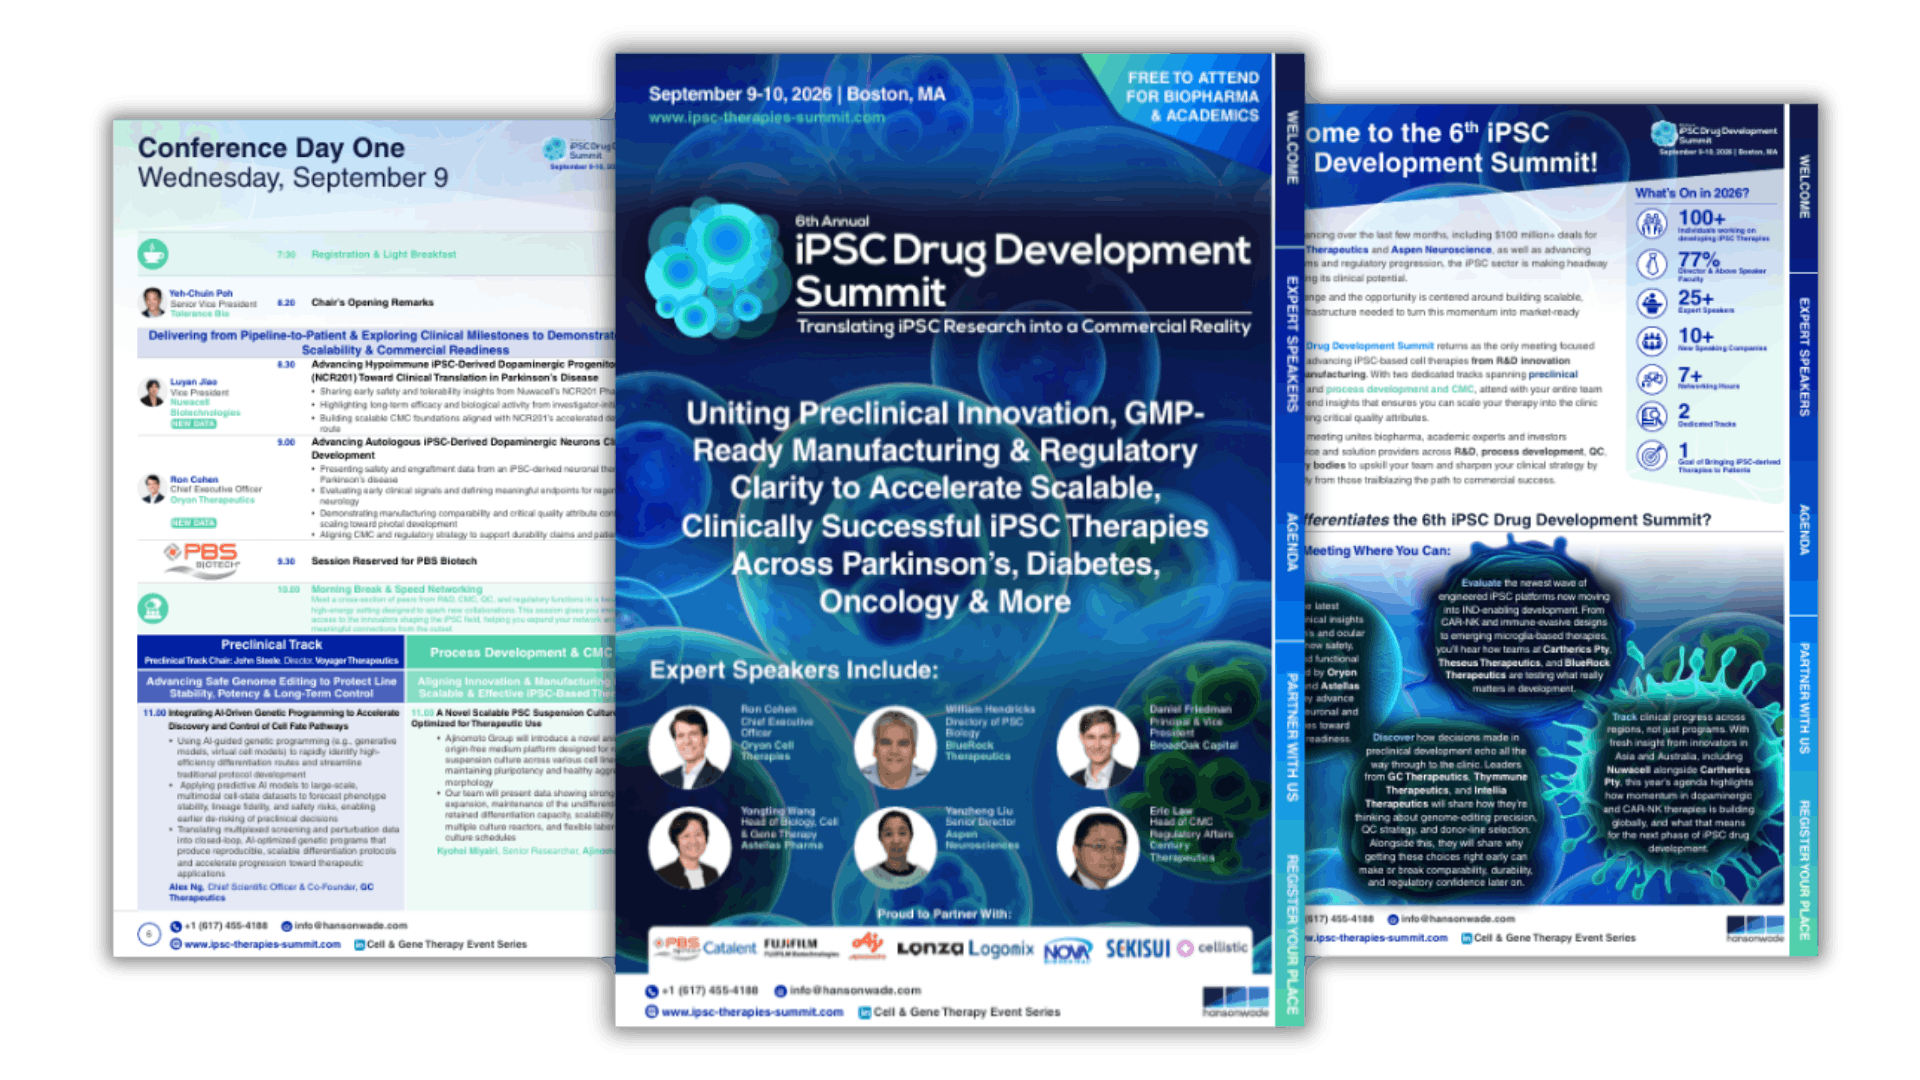Click the 2 Dedicated Tracks icon
This screenshot has height=1080, width=1920.
pos(1652,416)
